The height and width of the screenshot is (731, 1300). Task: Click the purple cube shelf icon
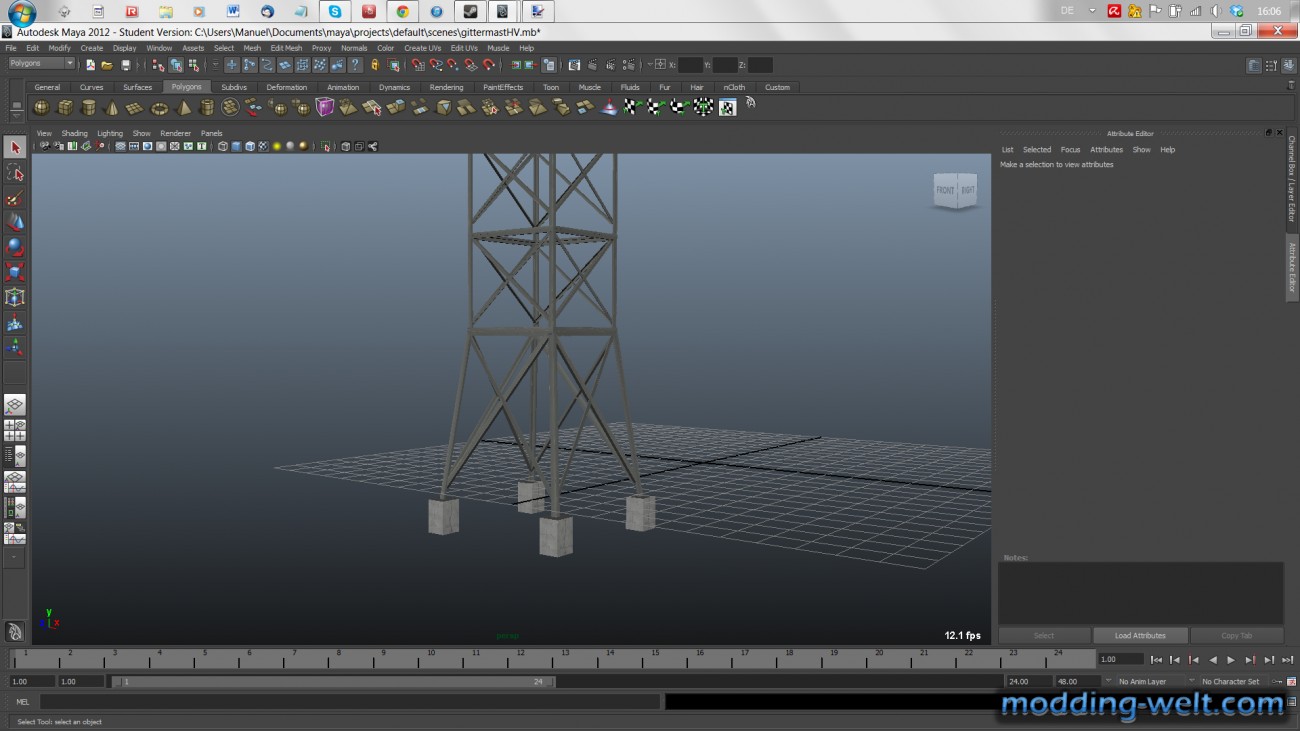click(325, 107)
